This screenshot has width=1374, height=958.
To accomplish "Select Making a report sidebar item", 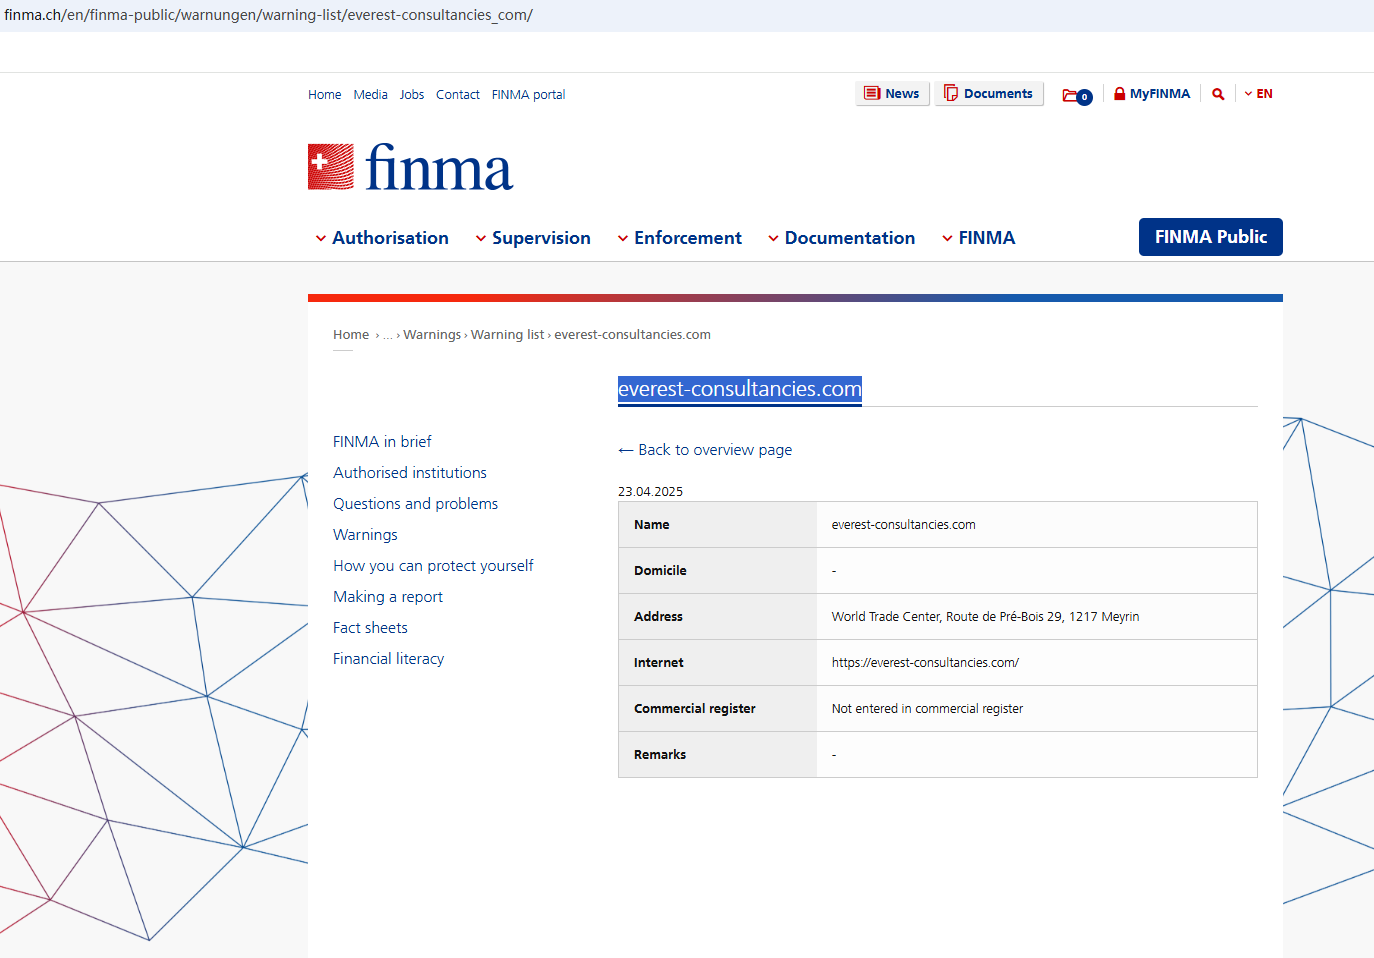I will click(388, 597).
